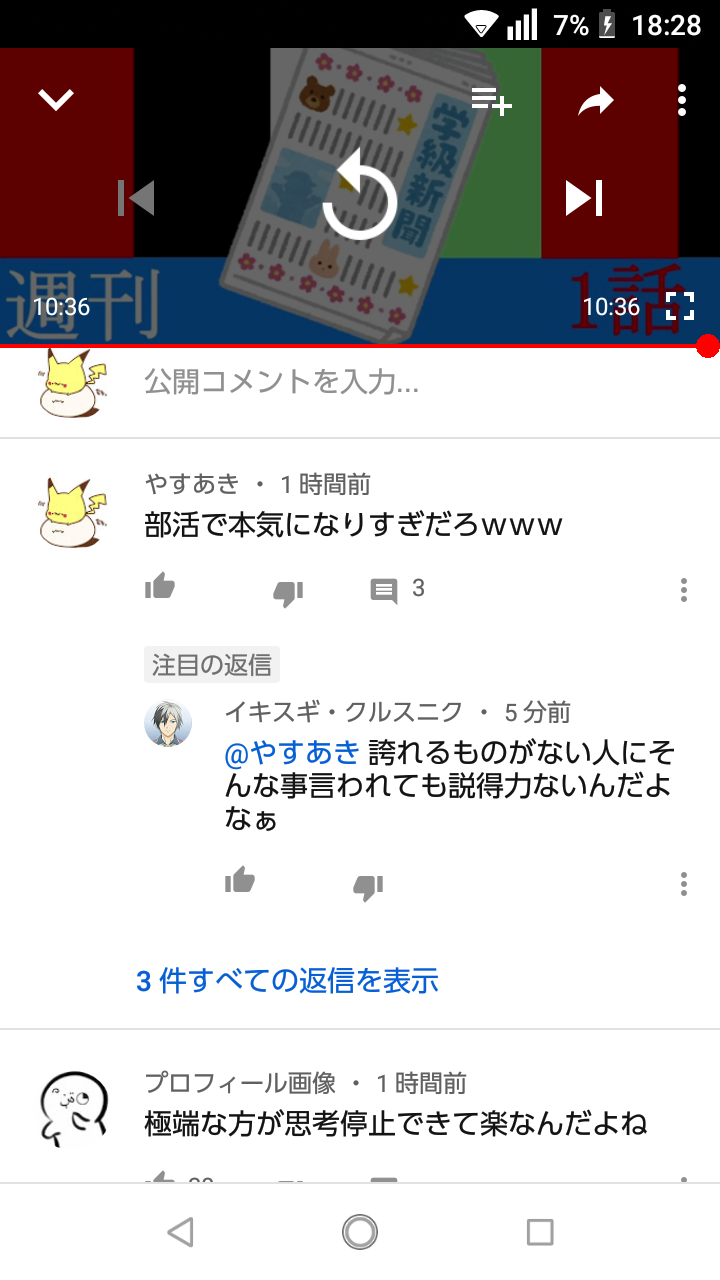The image size is (720, 1280).
Task: Dislike イキスギ・クルスニク's reply
Action: (x=368, y=887)
